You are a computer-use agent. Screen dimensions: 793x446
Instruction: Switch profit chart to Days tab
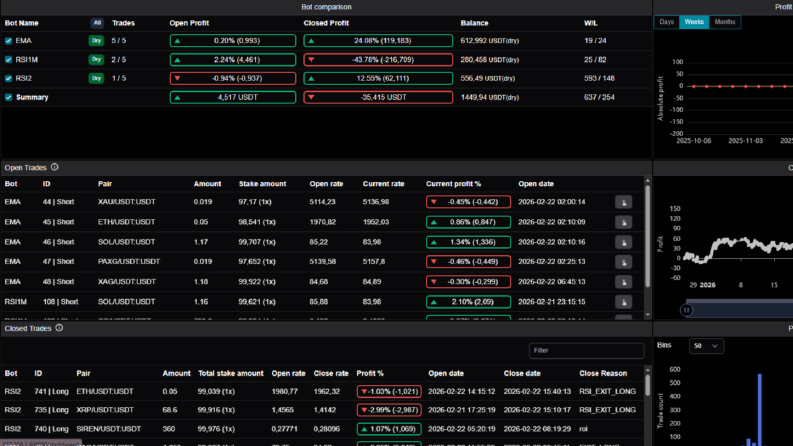pos(667,22)
